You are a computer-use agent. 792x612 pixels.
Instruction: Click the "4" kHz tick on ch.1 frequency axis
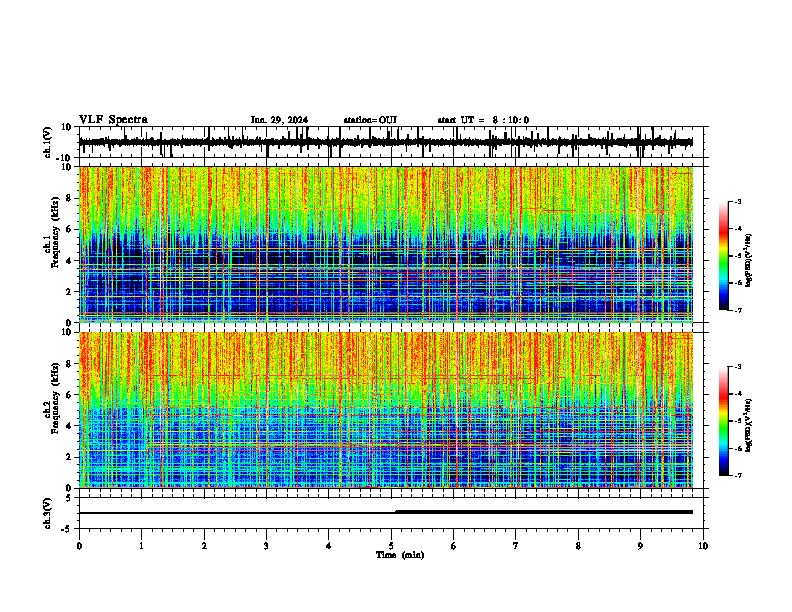[69, 261]
